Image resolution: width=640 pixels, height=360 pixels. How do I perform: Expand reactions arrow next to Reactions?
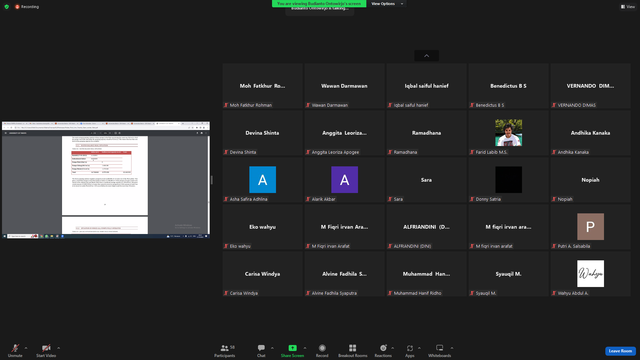tap(393, 348)
